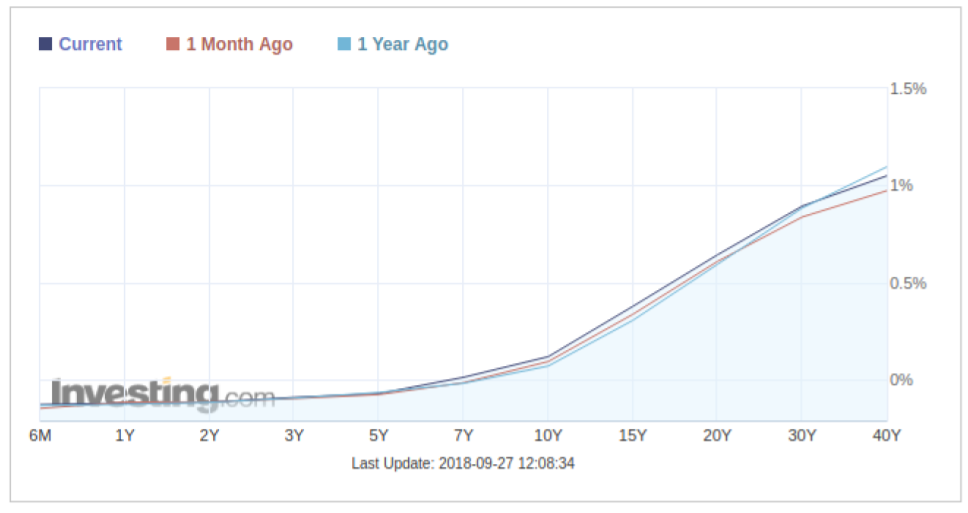Click the dark blue Current legend swatch
This screenshot has width=968, height=513.
tap(45, 44)
